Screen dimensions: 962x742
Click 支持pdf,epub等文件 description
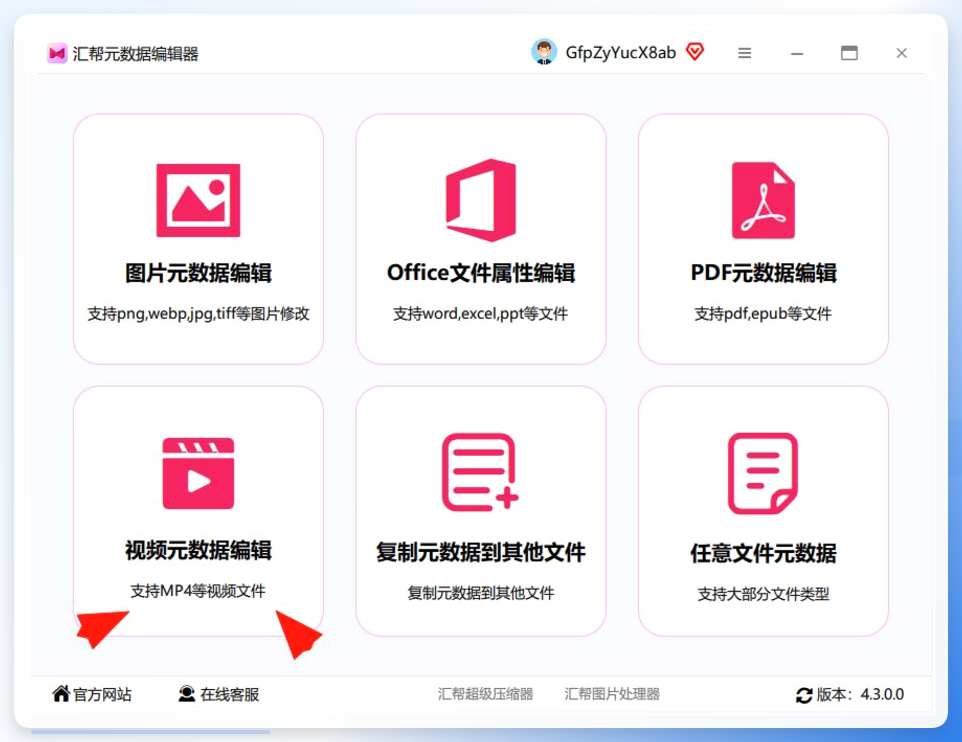tap(763, 314)
